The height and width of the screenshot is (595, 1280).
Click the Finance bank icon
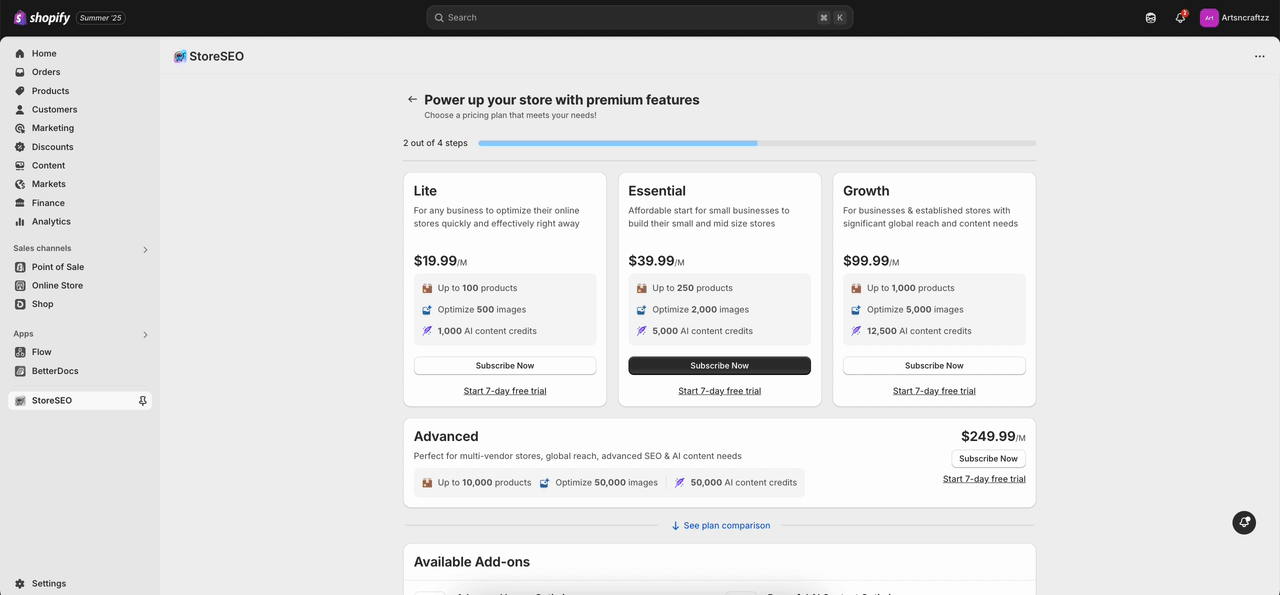point(20,203)
